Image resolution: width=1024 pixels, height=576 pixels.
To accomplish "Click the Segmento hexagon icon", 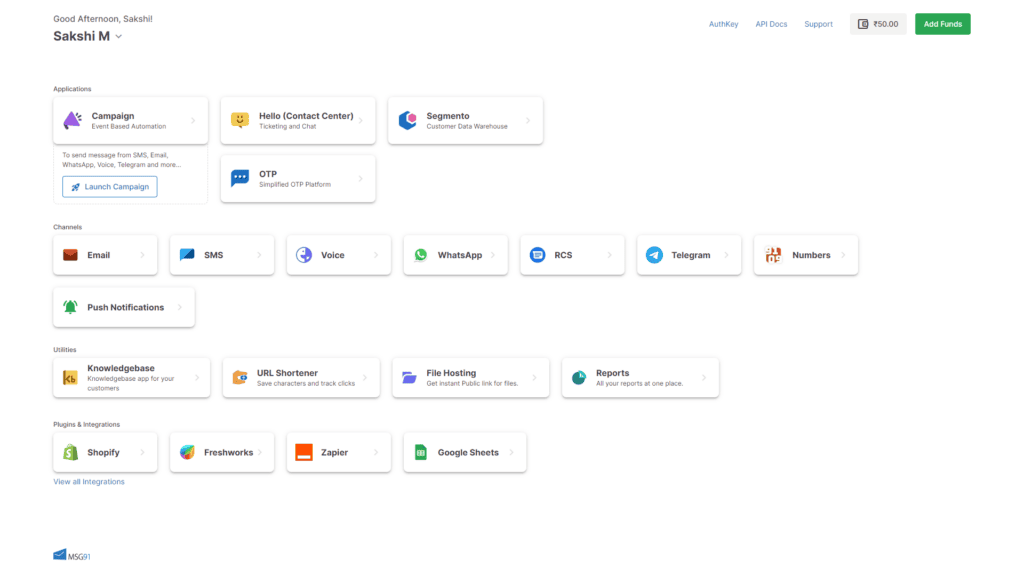I will pos(408,120).
